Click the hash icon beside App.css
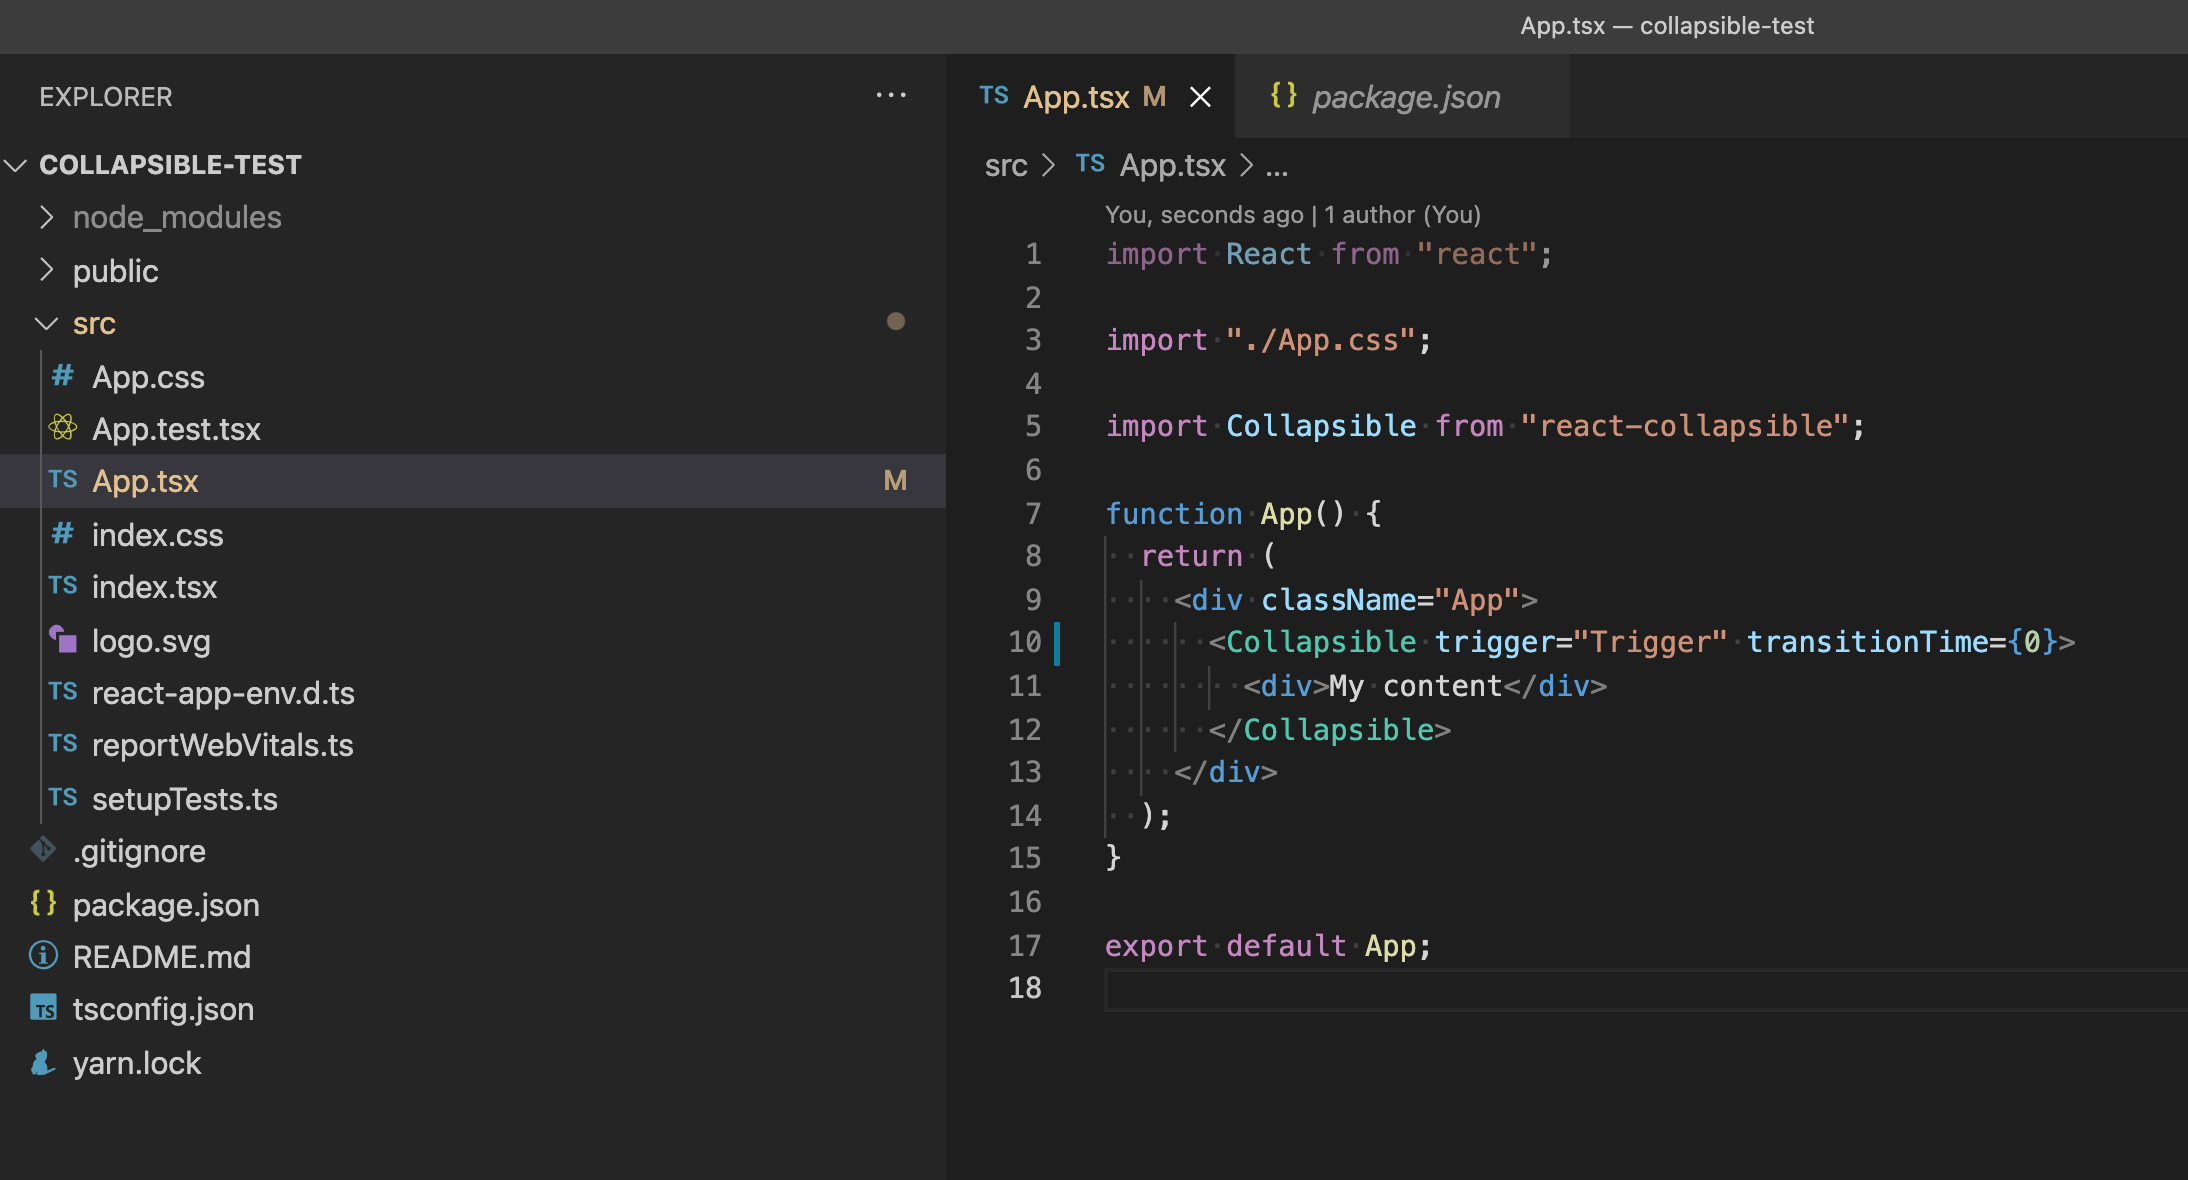This screenshot has width=2188, height=1180. pyautogui.click(x=62, y=376)
